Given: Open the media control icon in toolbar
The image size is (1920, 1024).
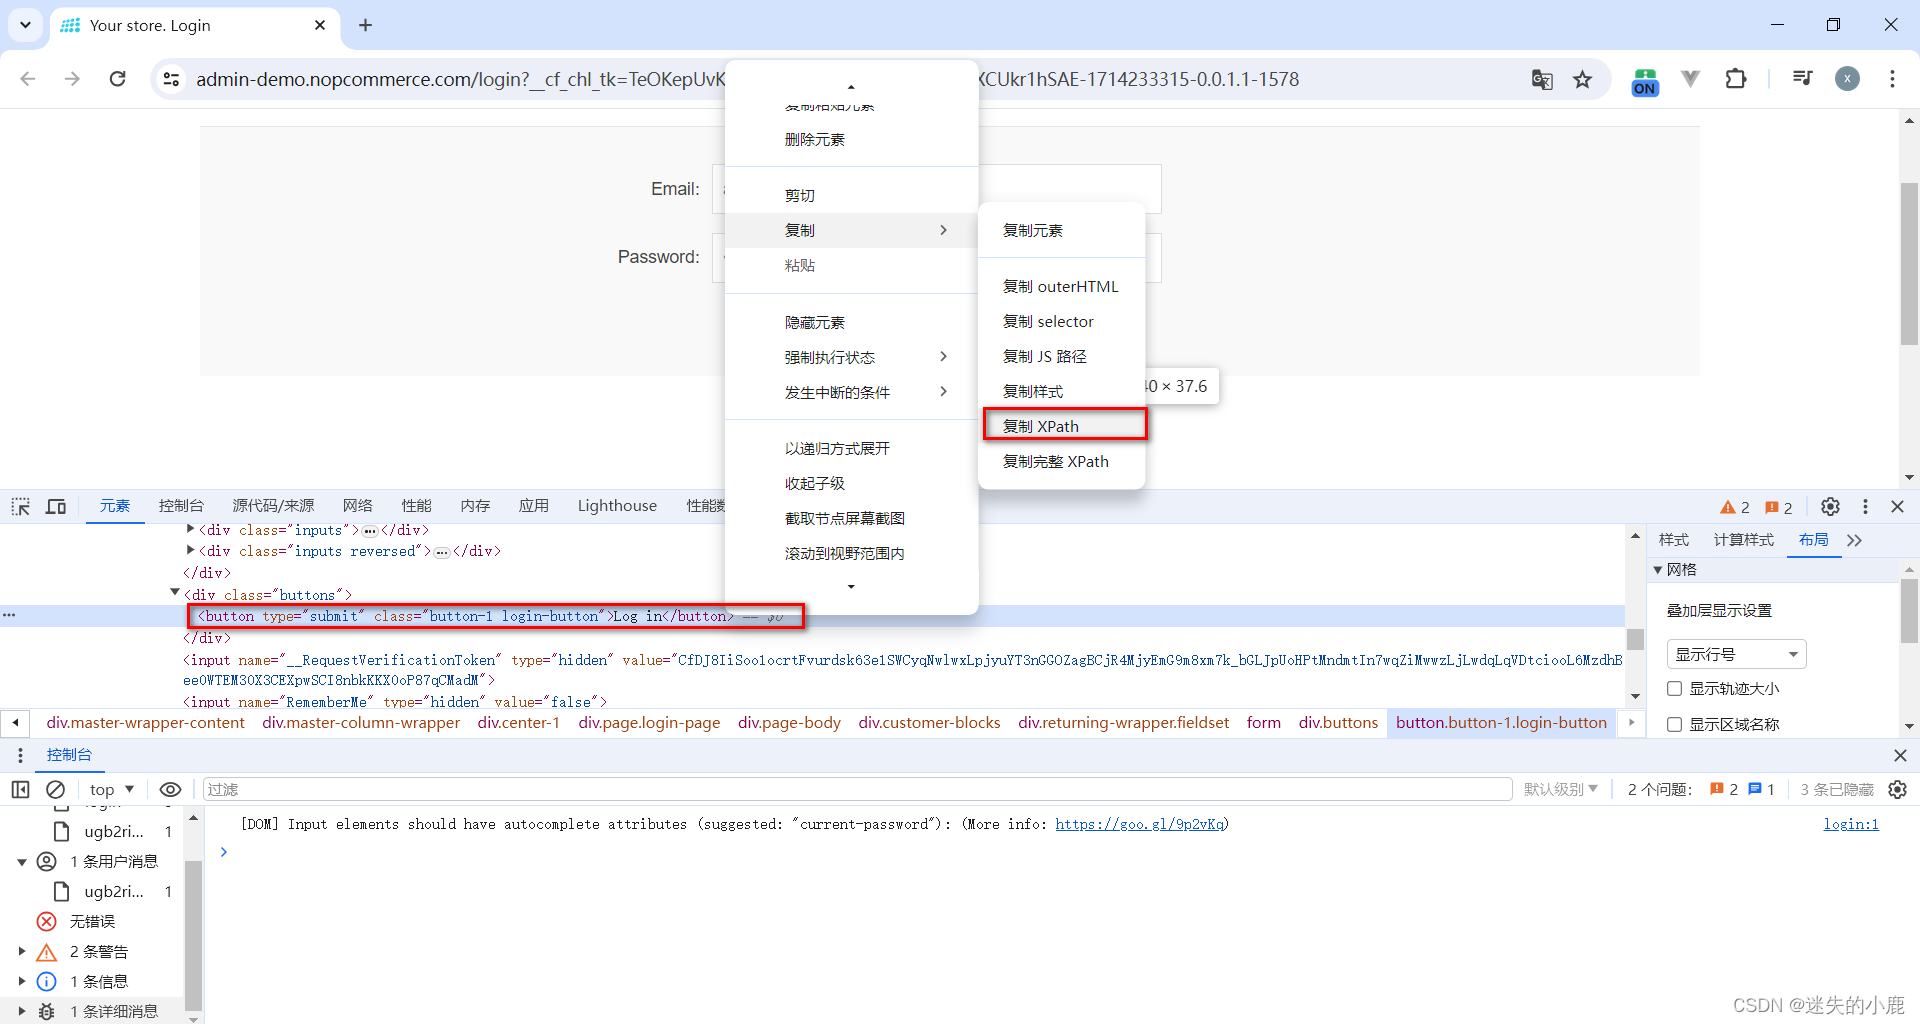Looking at the screenshot, I should point(1802,79).
